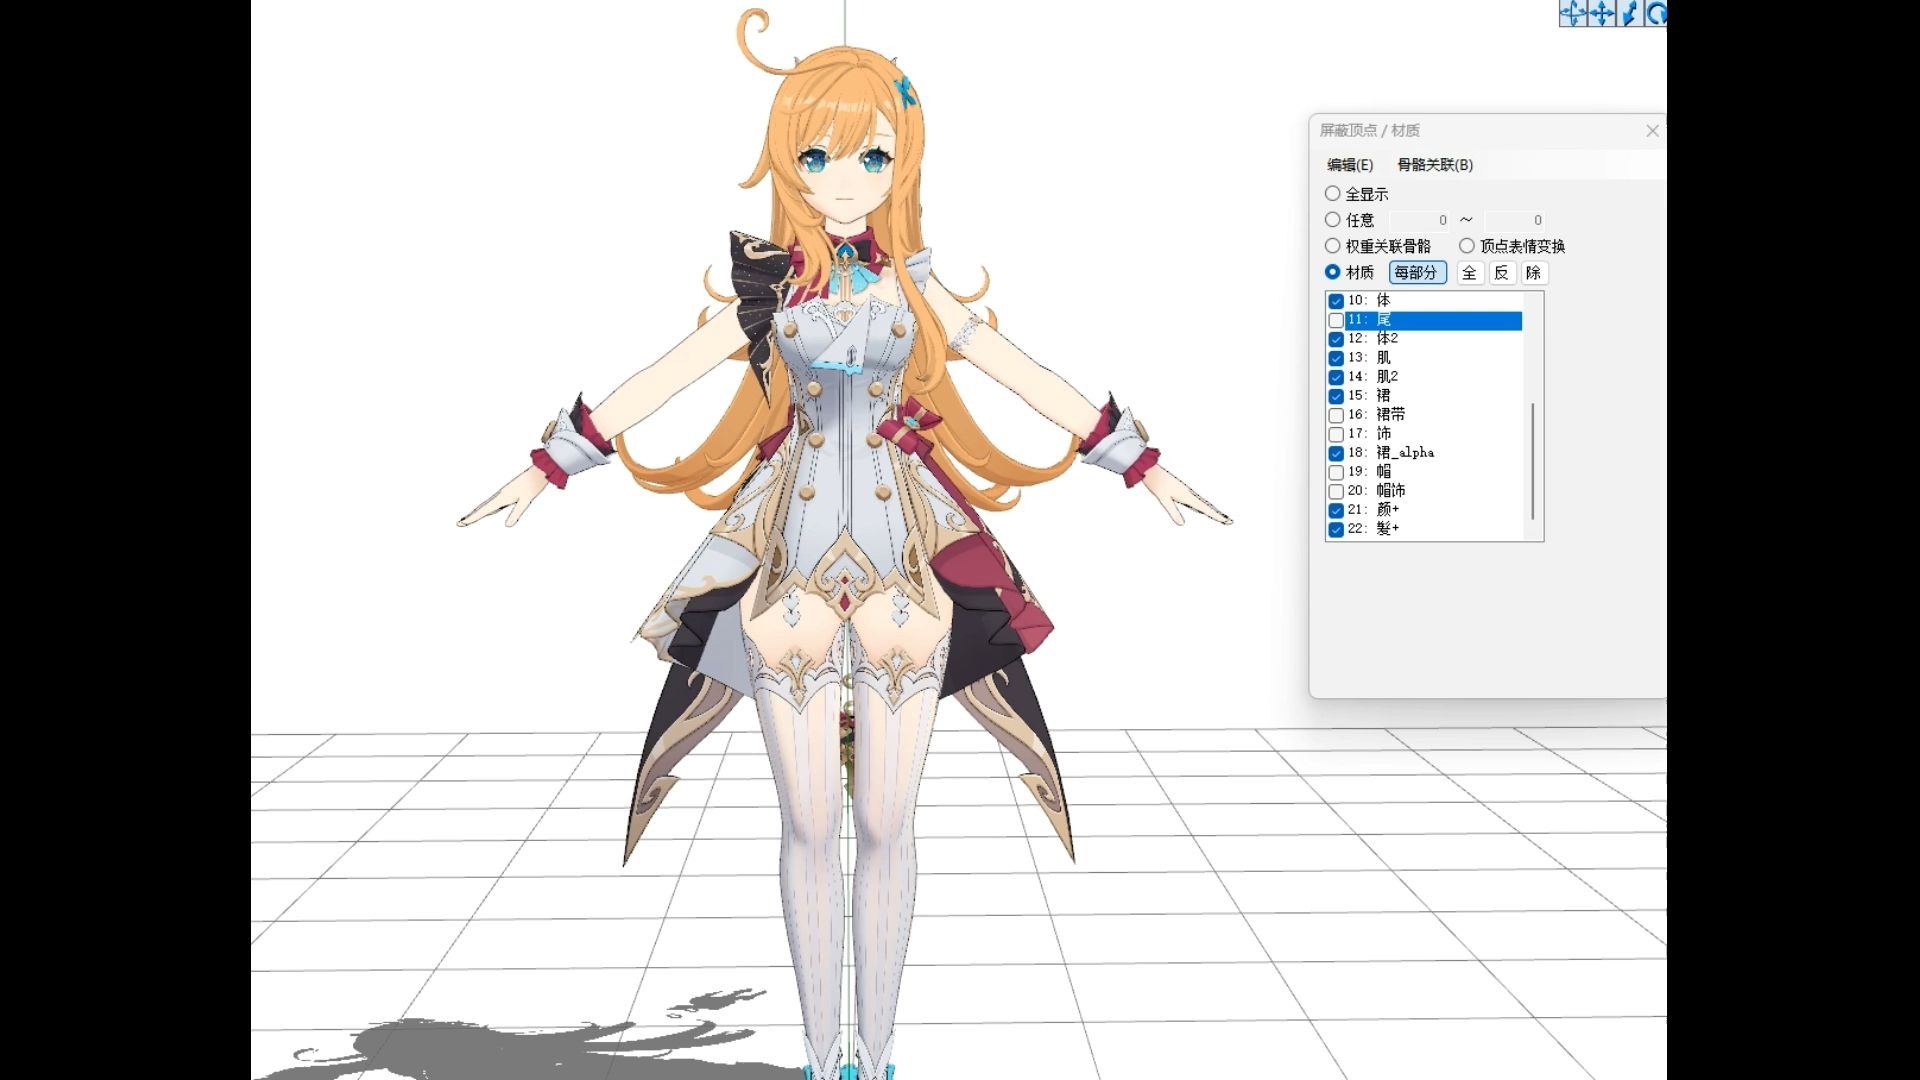
Task: Click the 每部分 button
Action: [x=1417, y=272]
